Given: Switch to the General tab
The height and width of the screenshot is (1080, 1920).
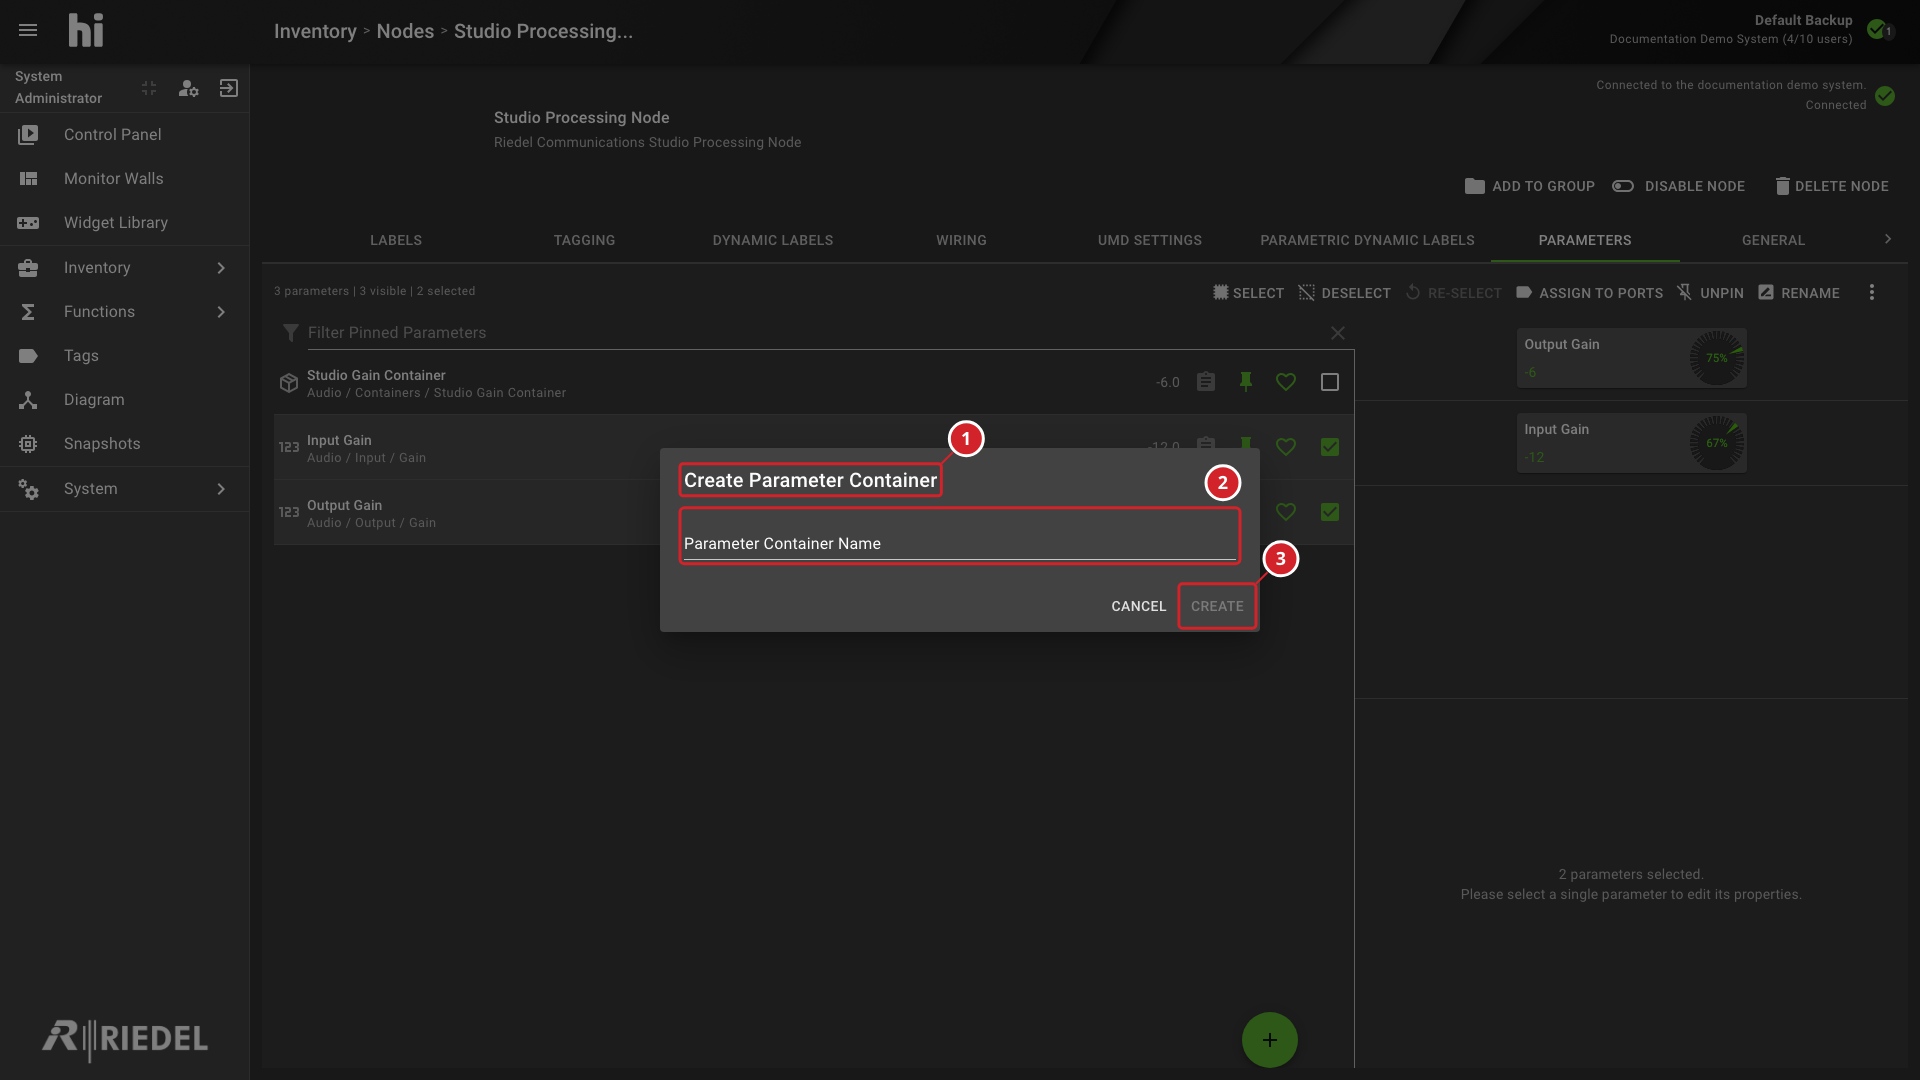Looking at the screenshot, I should pyautogui.click(x=1773, y=240).
